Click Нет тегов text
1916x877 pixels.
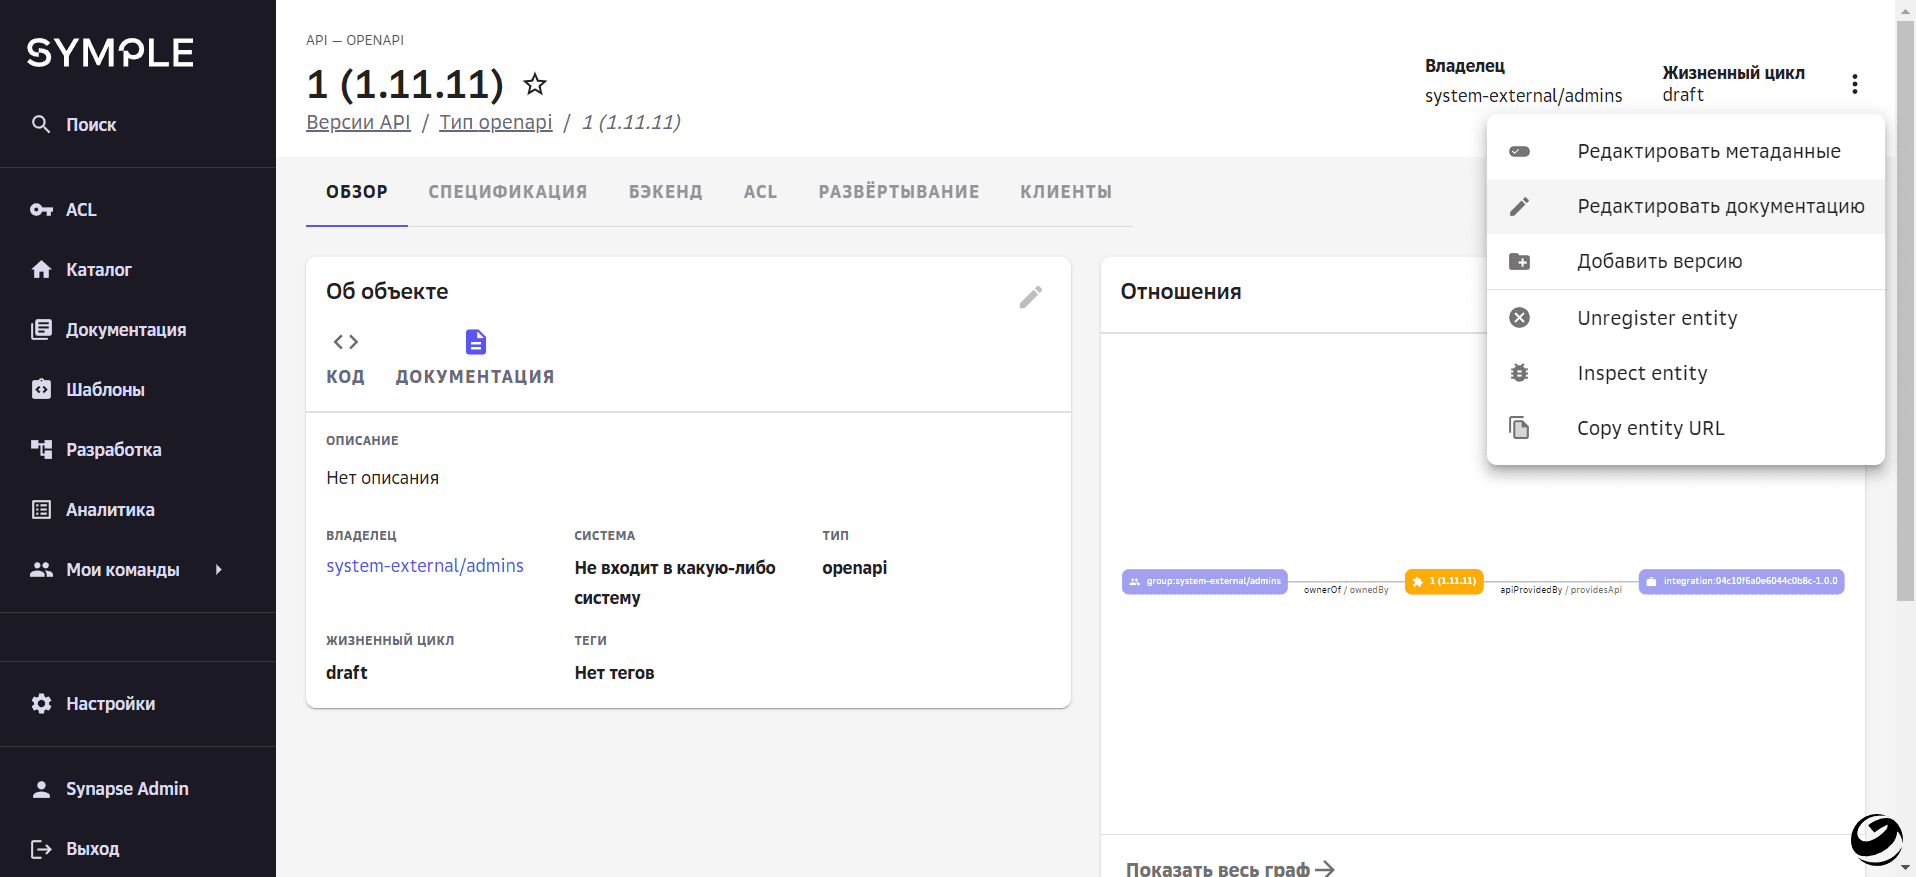(614, 673)
